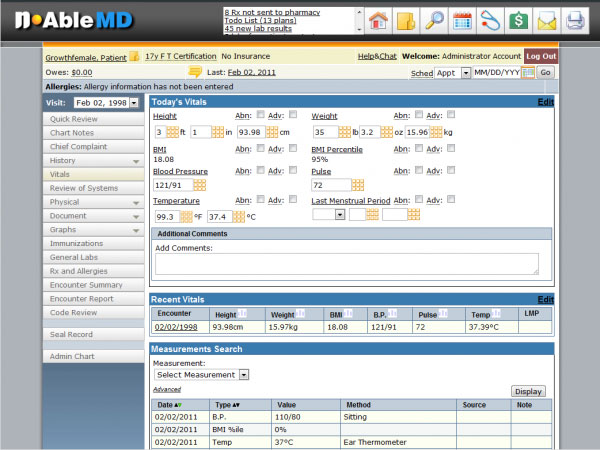Viewport: 600px width, 450px height.
Task: Open the Sched Appt dropdown
Action: 447,73
